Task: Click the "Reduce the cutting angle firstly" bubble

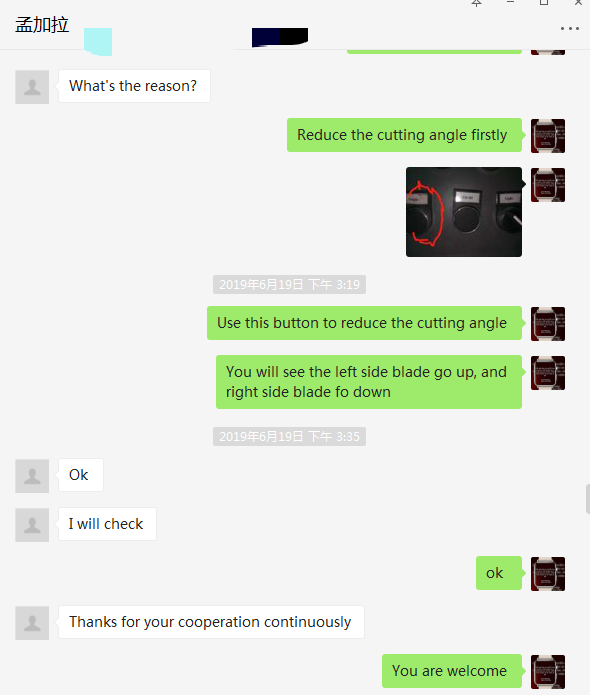Action: click(404, 135)
